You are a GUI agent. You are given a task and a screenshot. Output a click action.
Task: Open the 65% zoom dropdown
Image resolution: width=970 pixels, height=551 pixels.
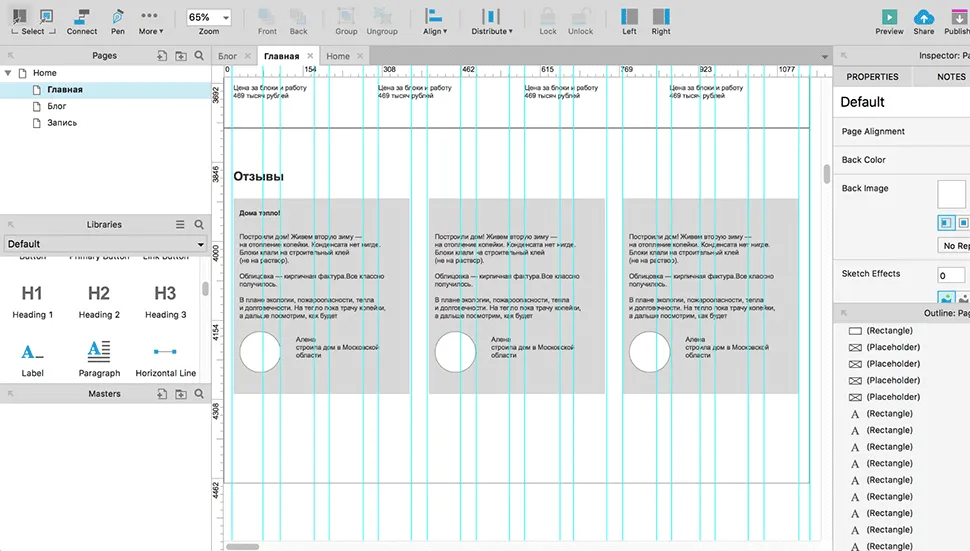208,18
